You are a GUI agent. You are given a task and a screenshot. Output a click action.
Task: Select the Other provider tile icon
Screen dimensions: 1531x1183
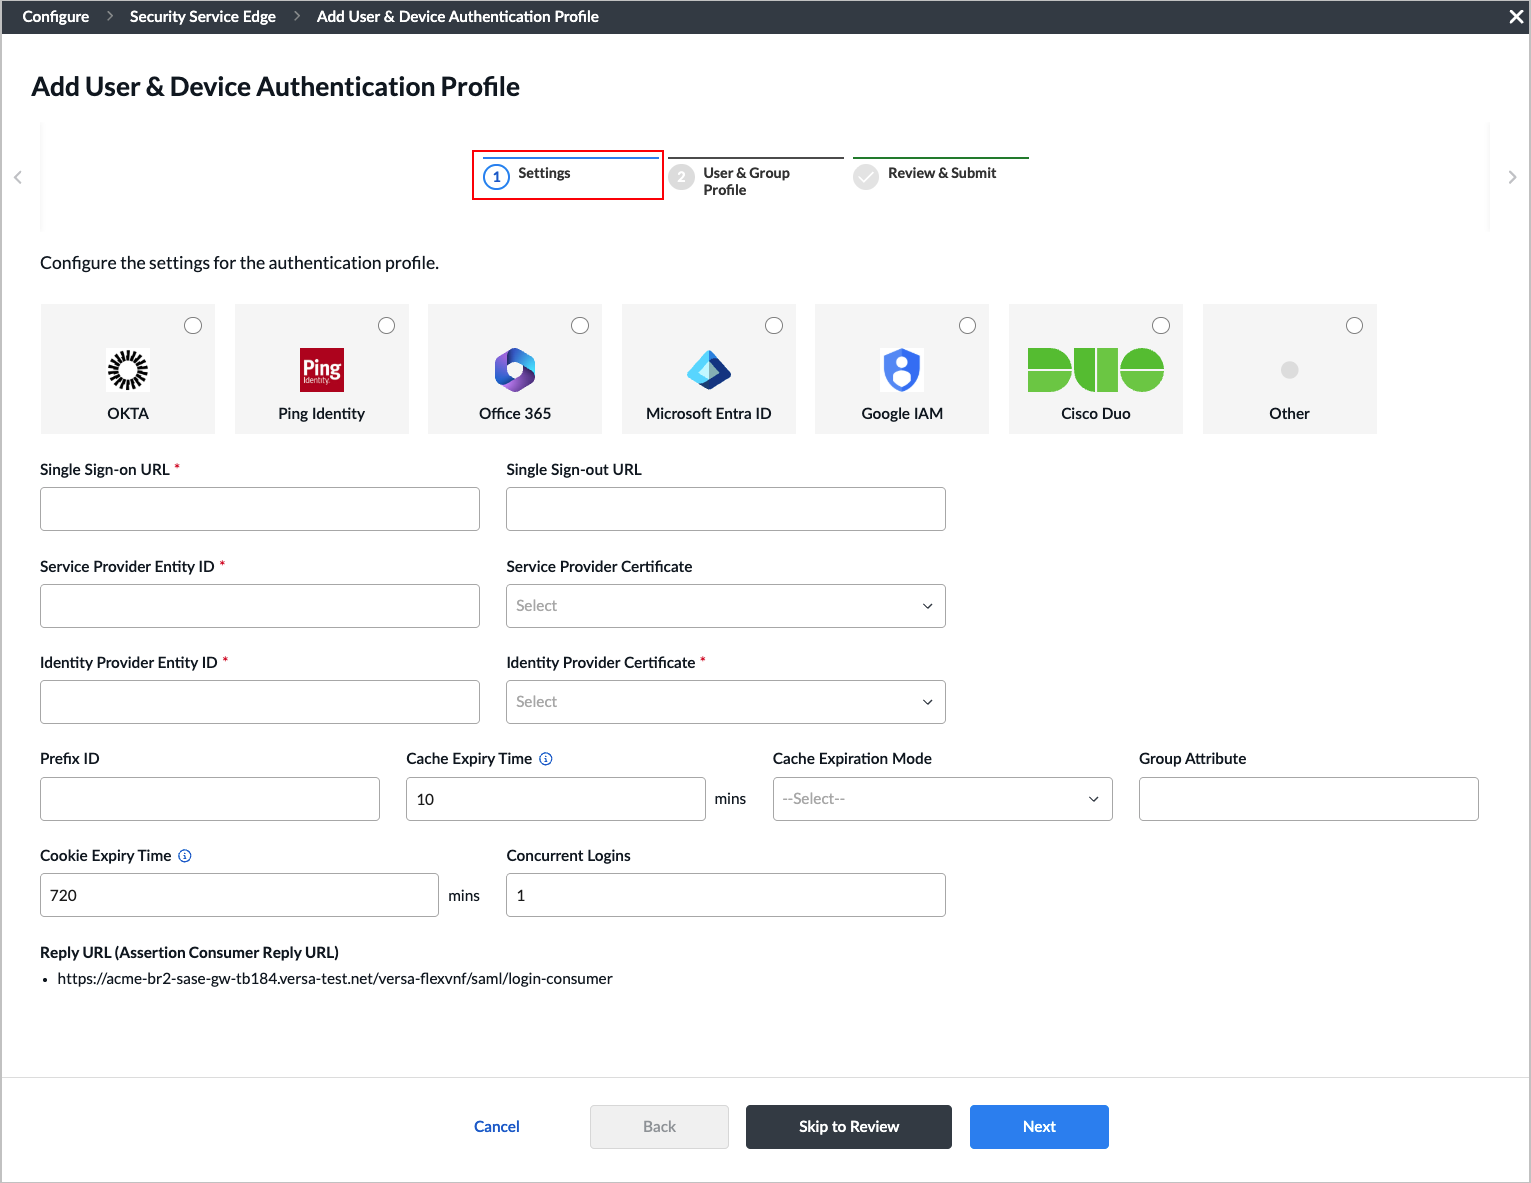tap(1288, 369)
